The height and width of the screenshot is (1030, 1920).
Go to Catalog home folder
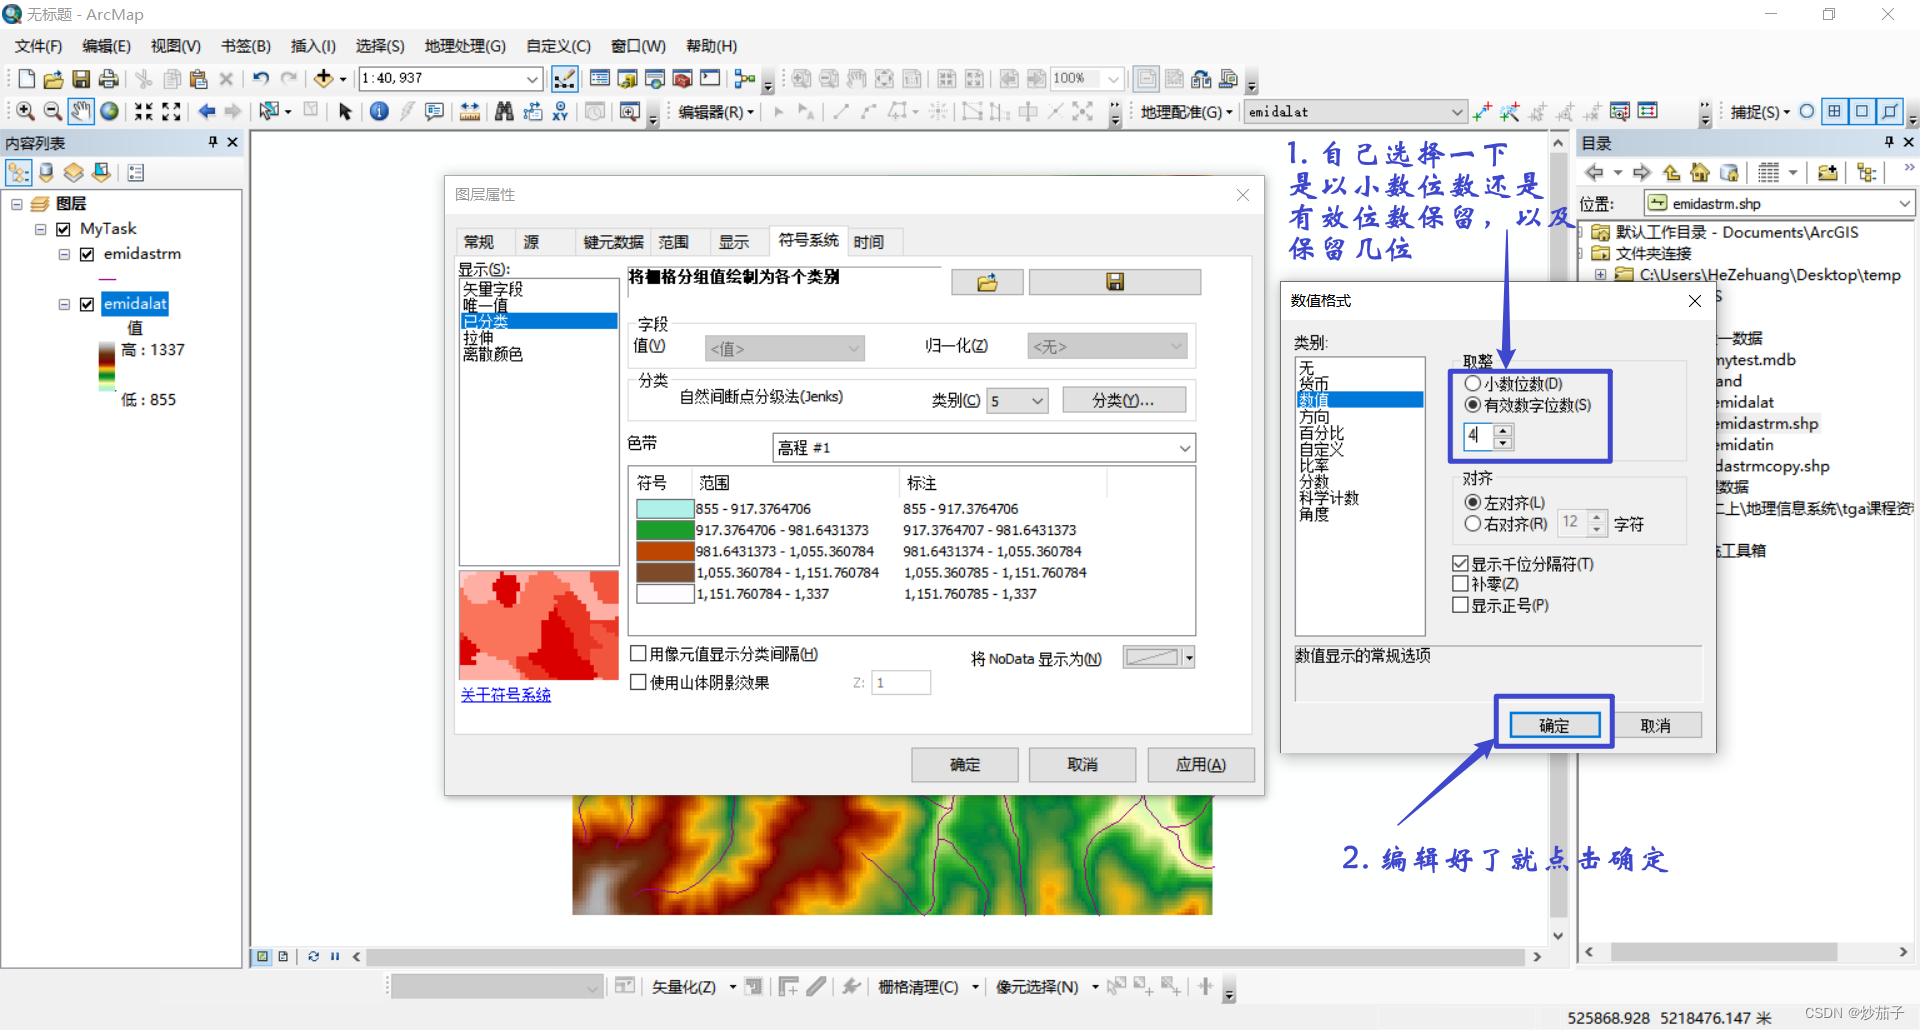(x=1700, y=173)
